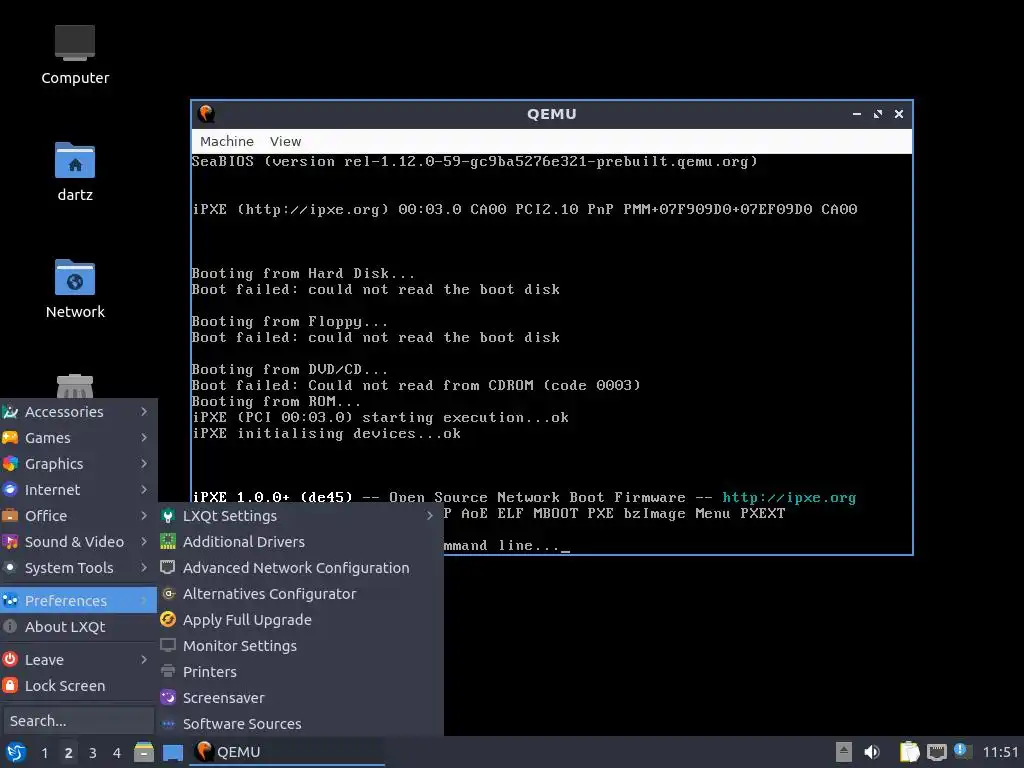
Task: Open the Network desktop icon
Action: [74, 289]
